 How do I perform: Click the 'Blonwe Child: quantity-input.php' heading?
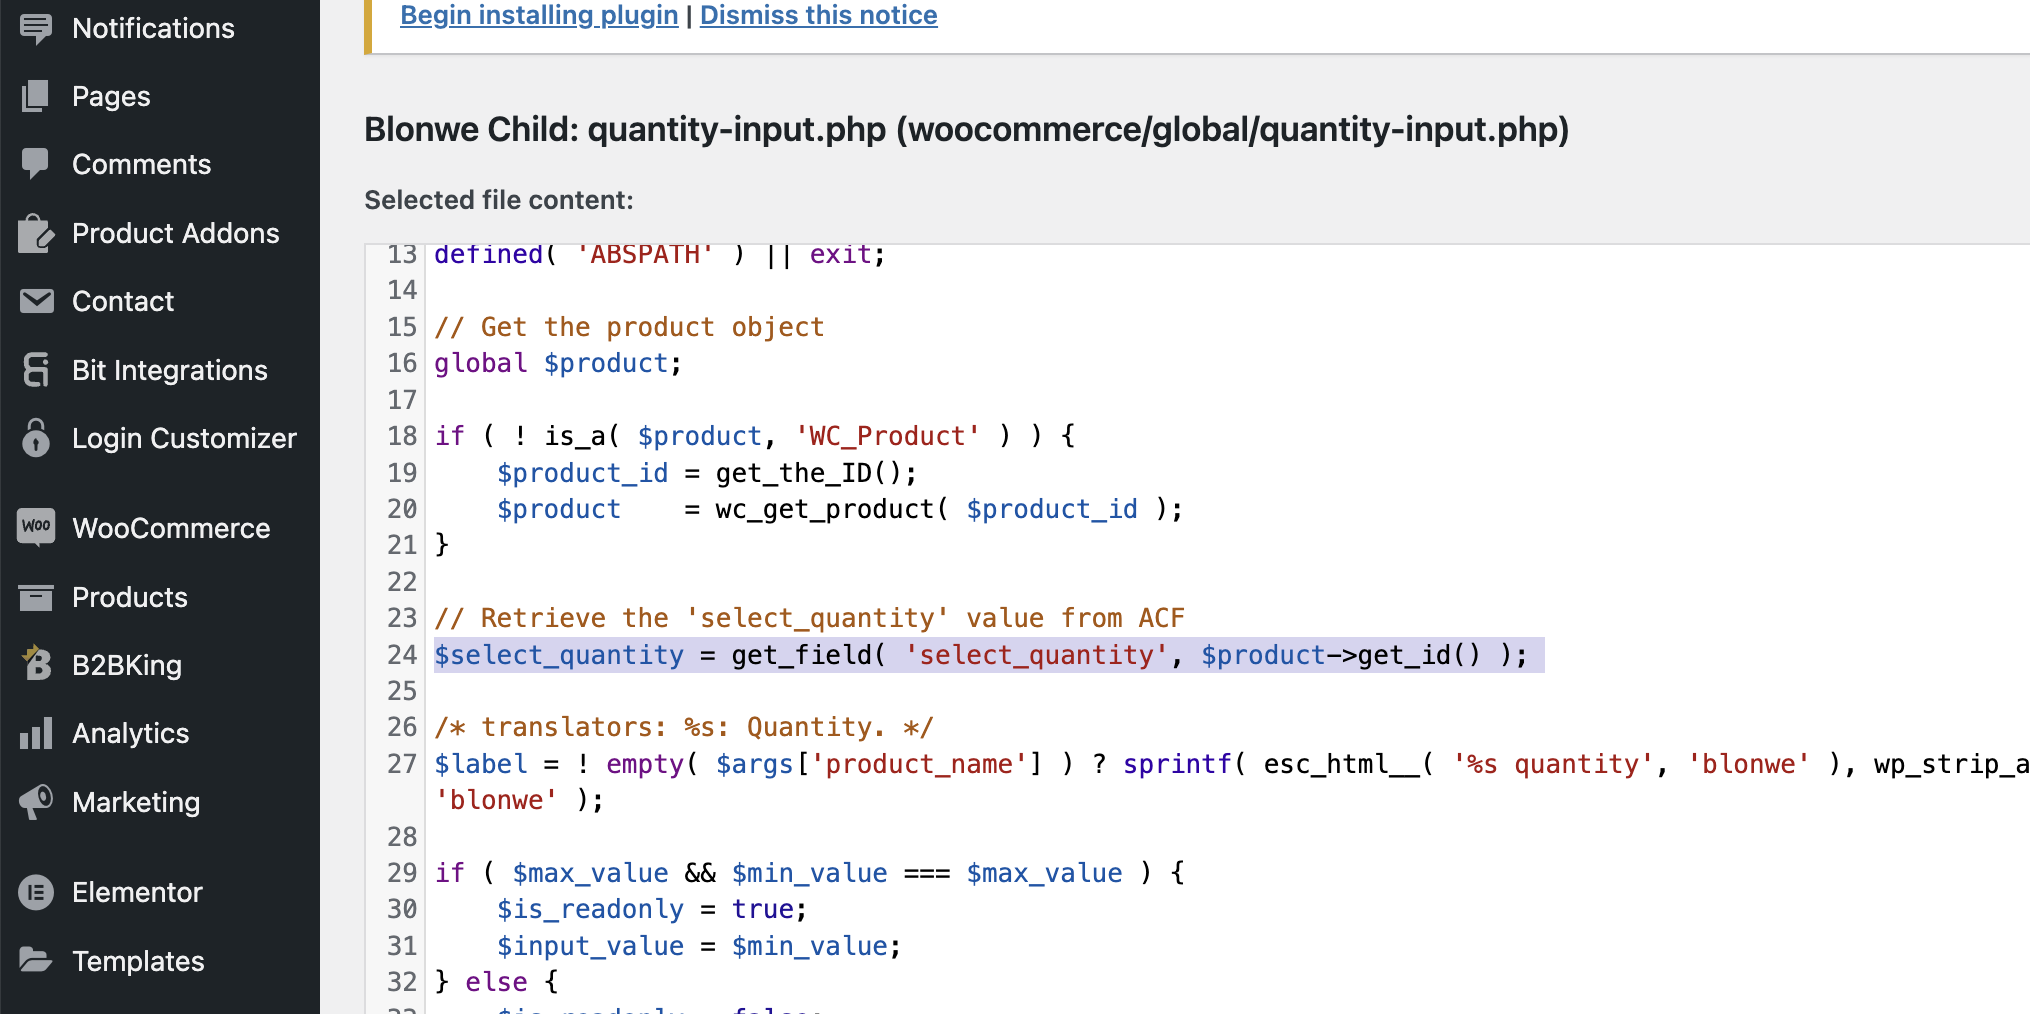966,129
